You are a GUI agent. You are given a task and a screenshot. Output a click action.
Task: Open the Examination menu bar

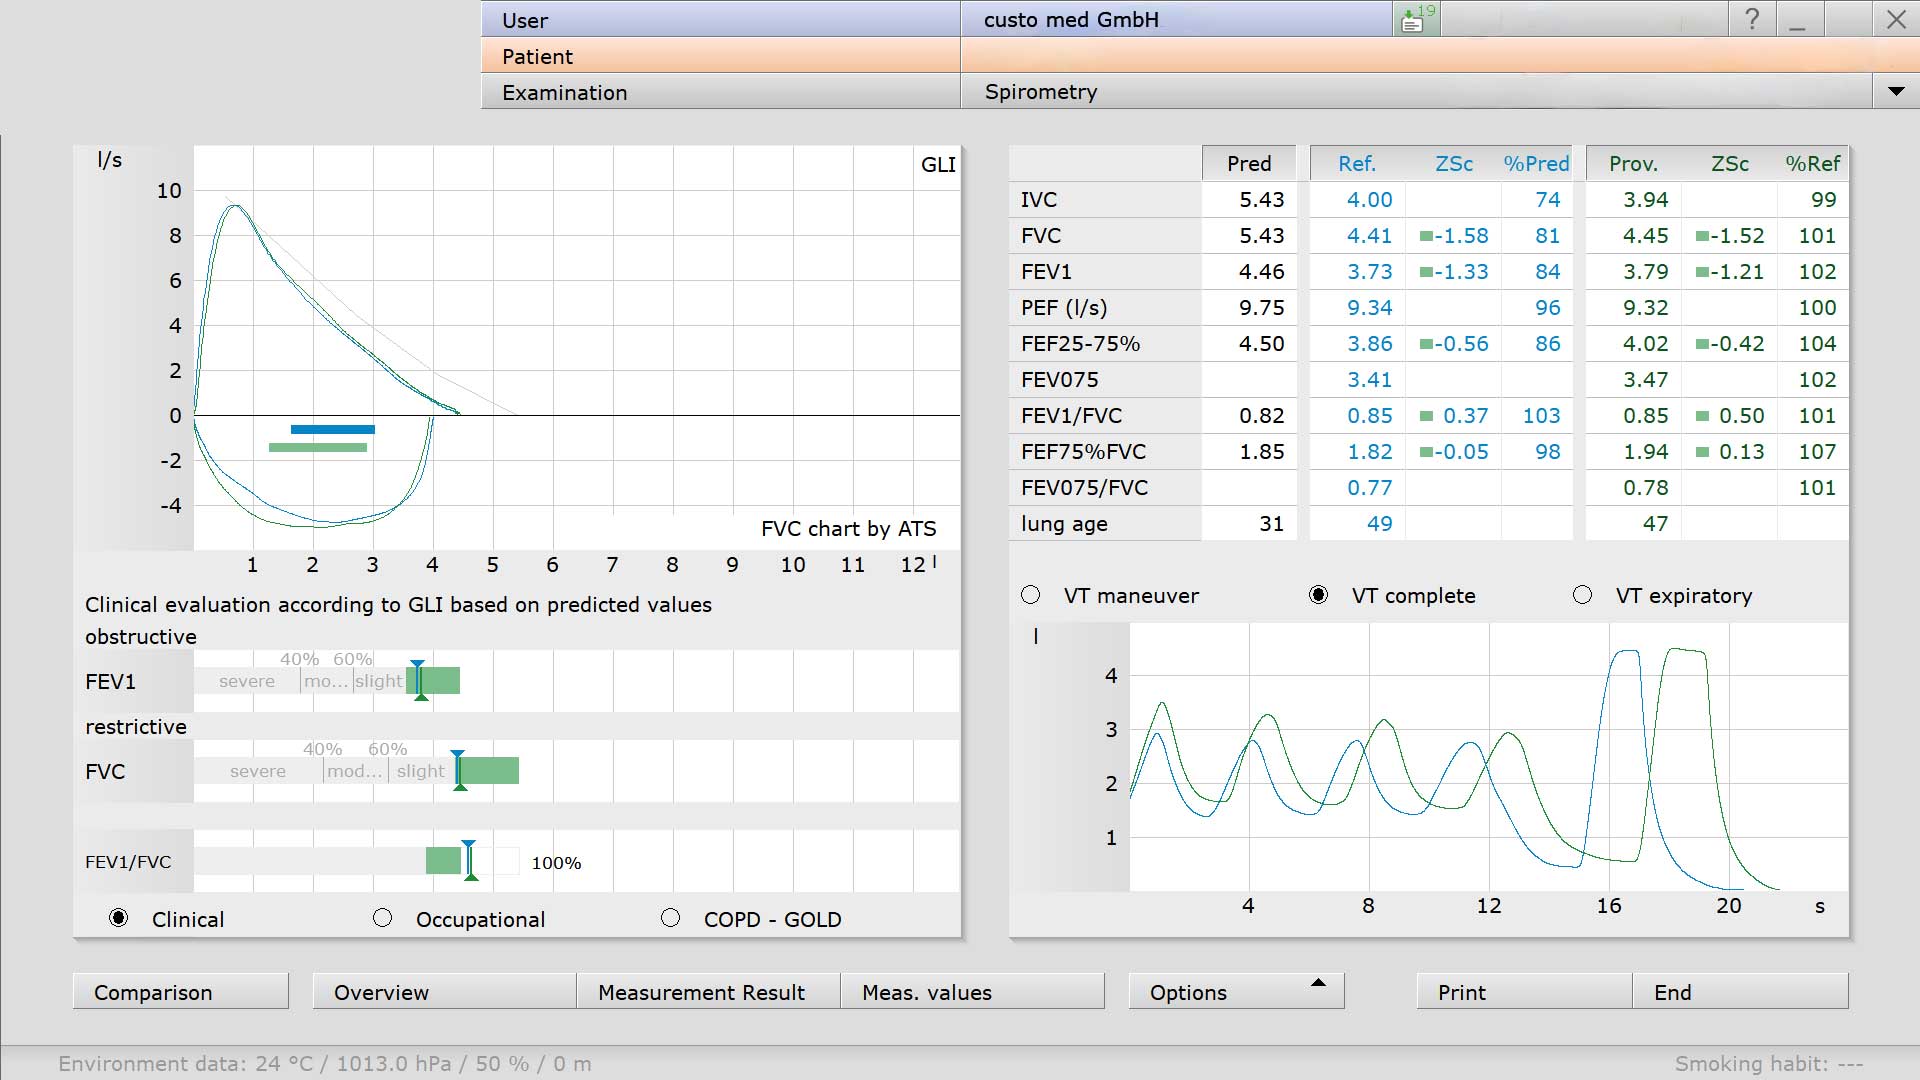720,92
